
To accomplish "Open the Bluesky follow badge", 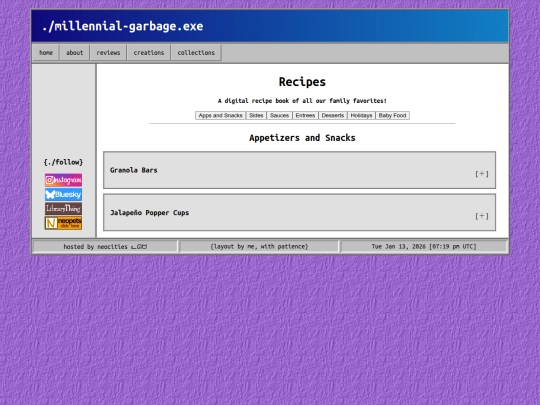I will (x=63, y=194).
